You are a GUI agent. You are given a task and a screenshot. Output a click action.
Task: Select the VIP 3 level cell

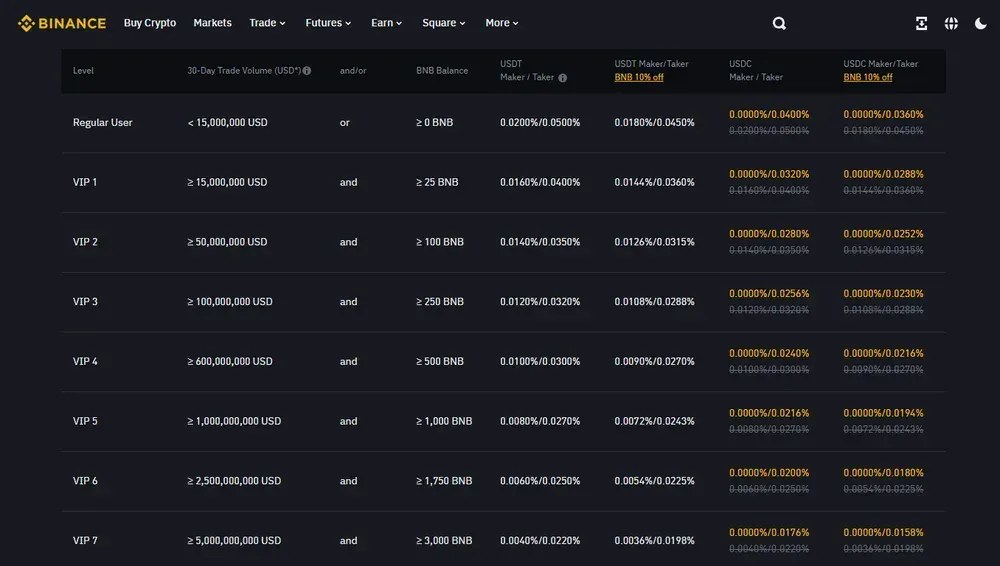pyautogui.click(x=85, y=301)
